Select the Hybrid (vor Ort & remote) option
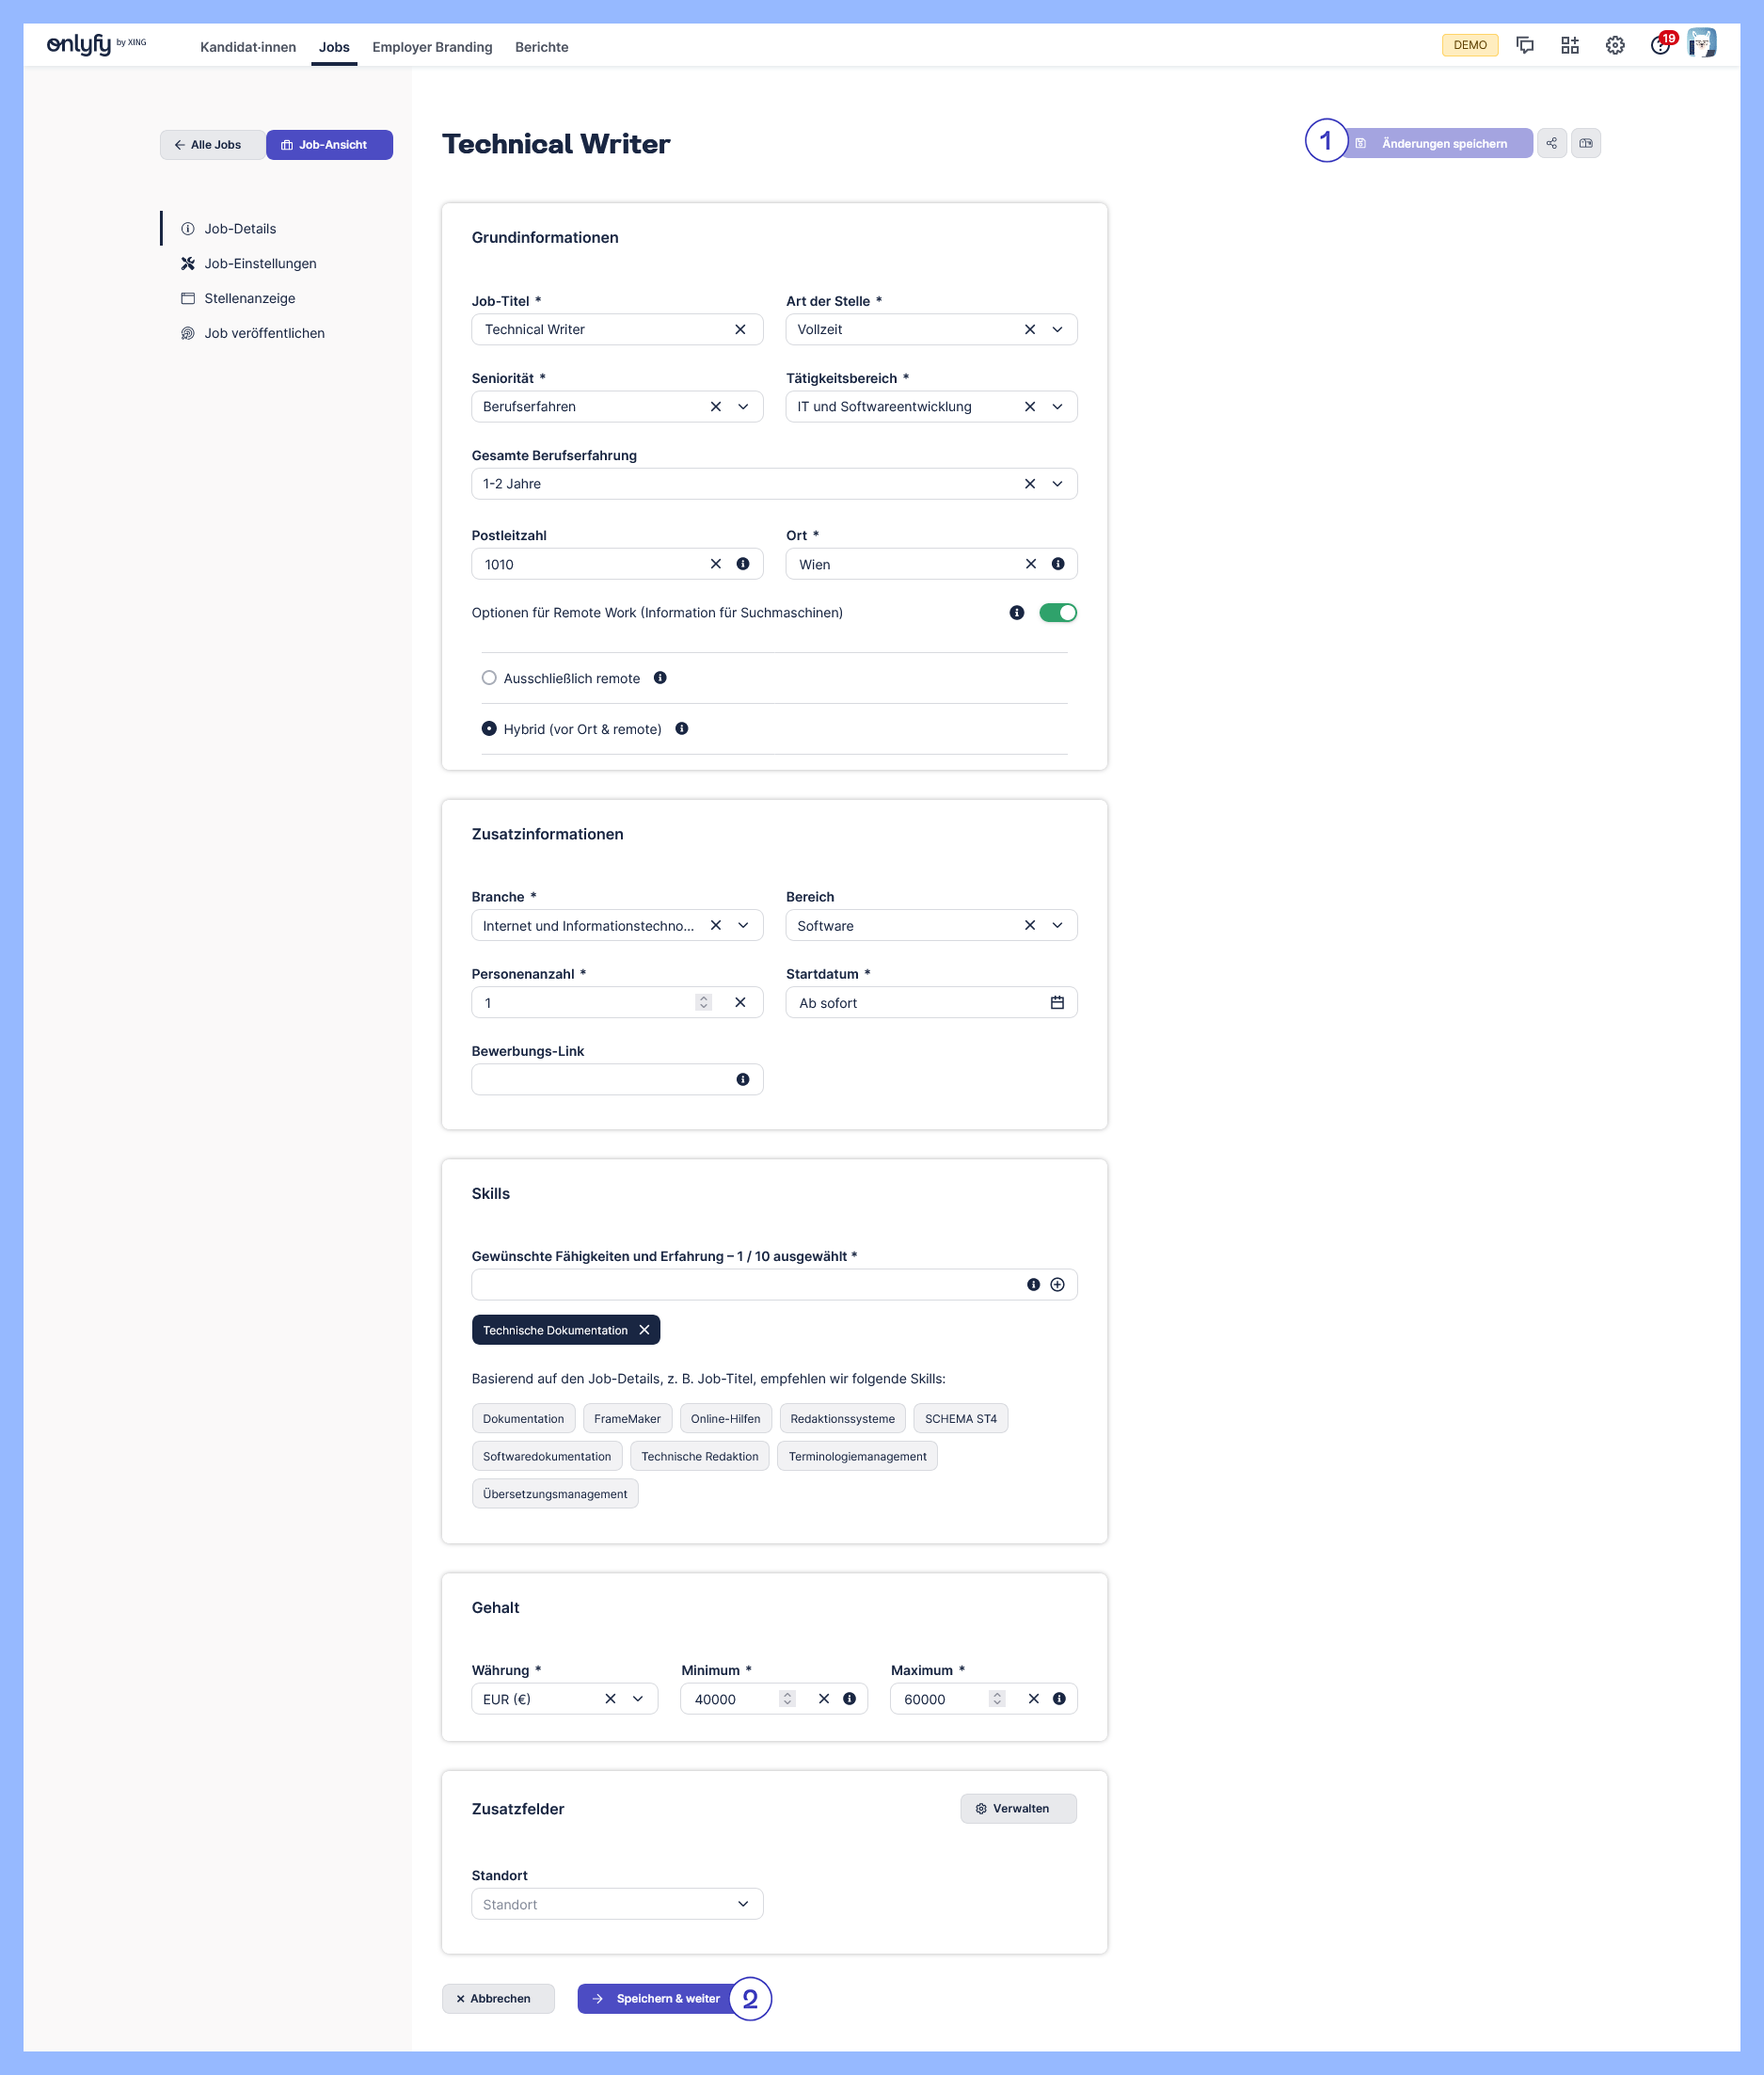This screenshot has height=2075, width=1764. point(489,729)
